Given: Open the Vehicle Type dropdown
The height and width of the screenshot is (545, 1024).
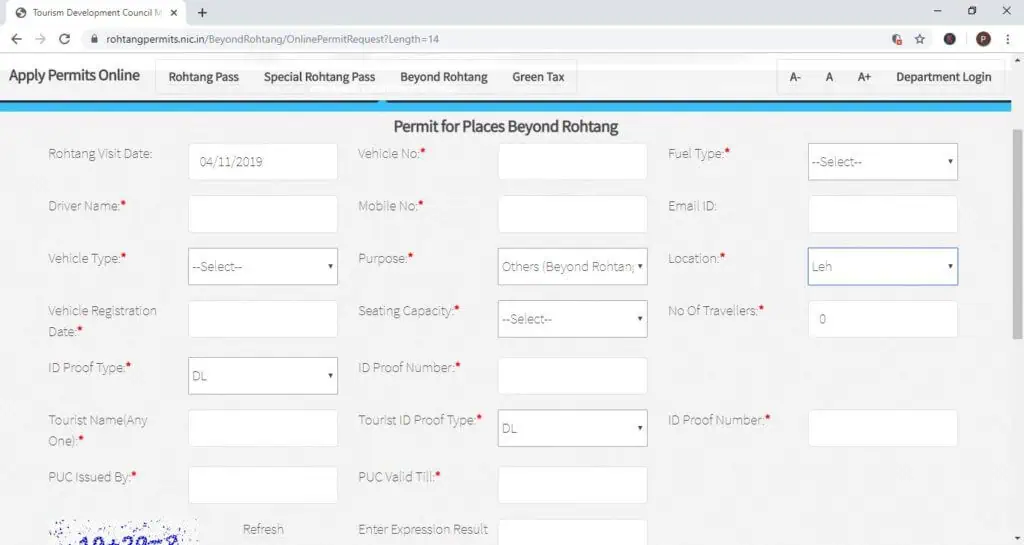Looking at the screenshot, I should 263,266.
